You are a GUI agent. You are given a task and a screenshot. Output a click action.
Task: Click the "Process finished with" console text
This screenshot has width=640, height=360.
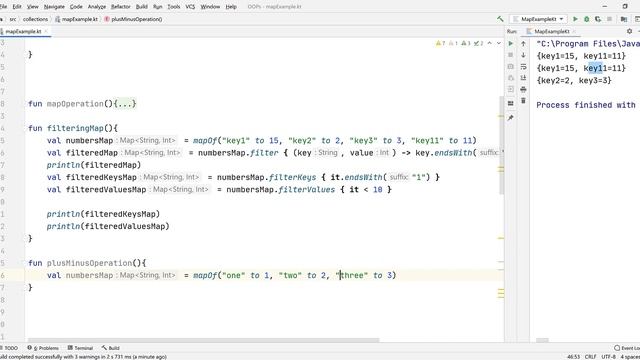pyautogui.click(x=586, y=105)
